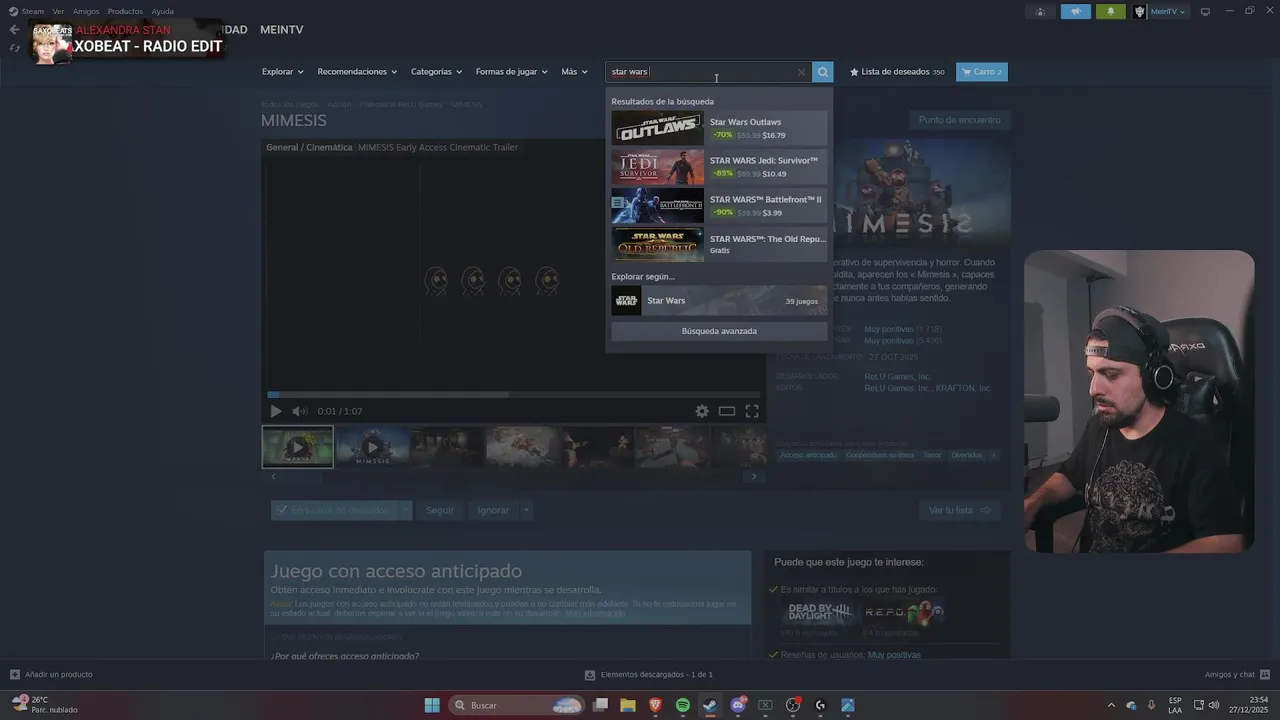Click Punto de encuentro button
Screen dimensions: 1280x720
(959, 120)
